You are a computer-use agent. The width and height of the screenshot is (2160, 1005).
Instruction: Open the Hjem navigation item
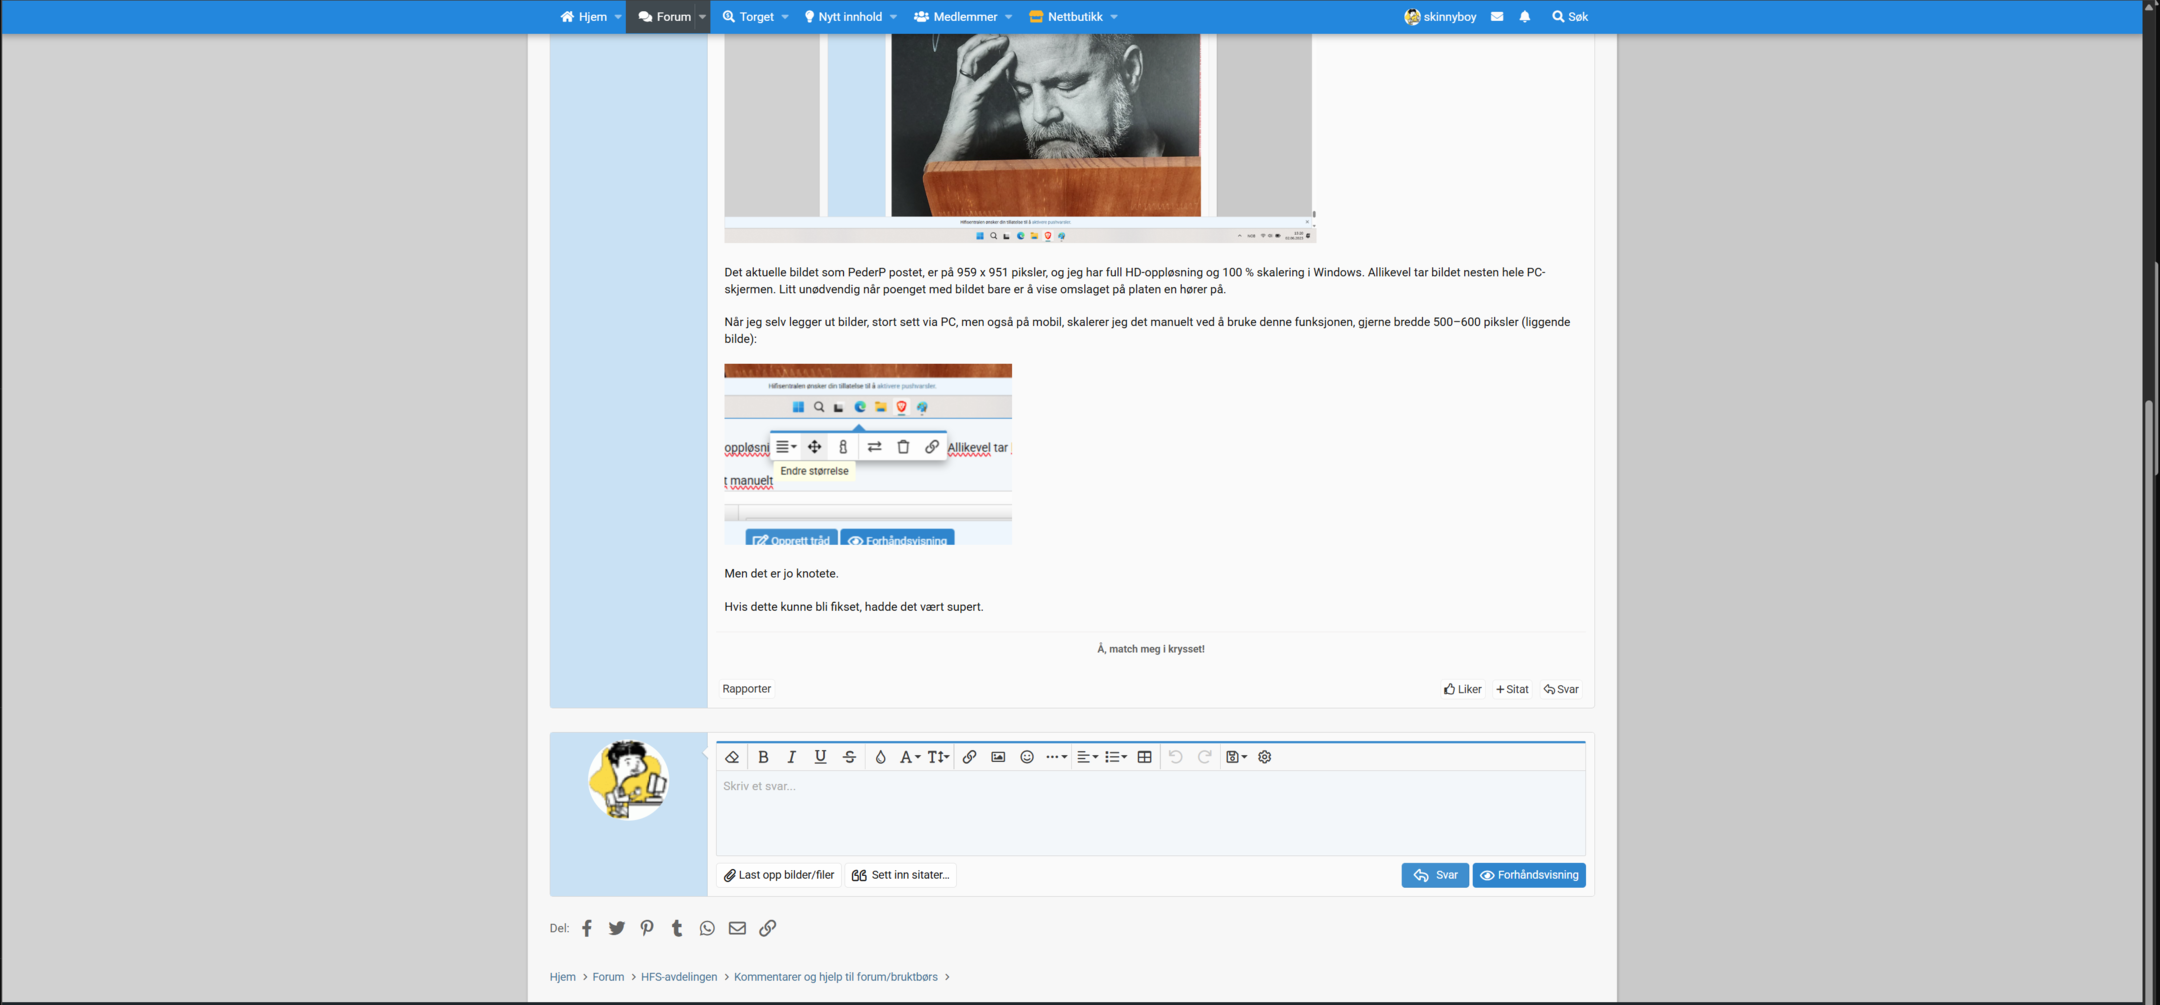click(584, 17)
